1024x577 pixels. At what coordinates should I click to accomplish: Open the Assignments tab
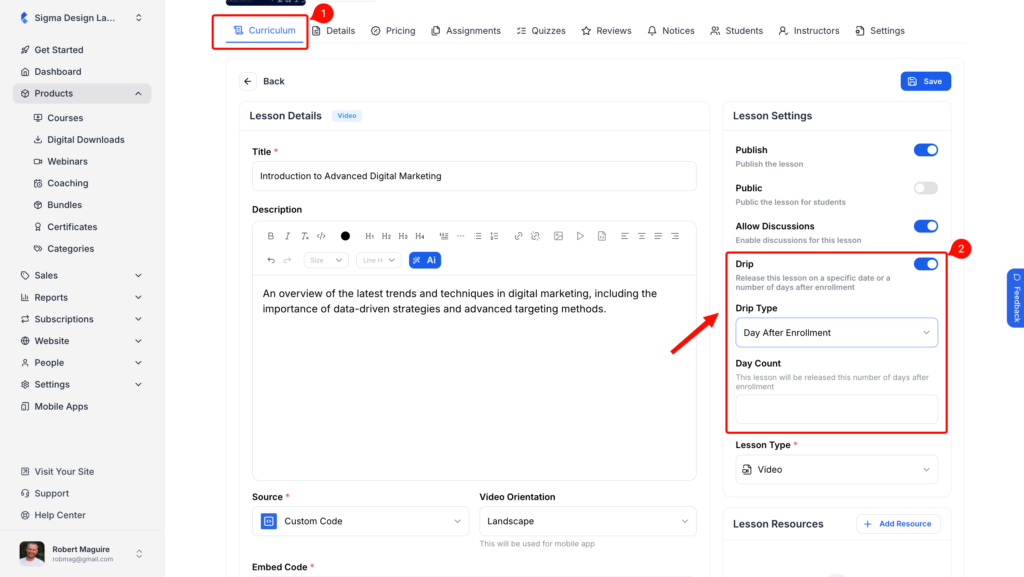(466, 31)
